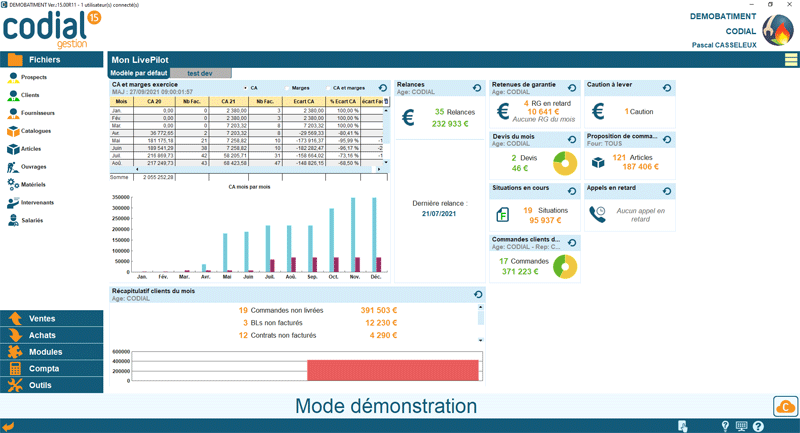
Task: Click the Commandes clients pie chart
Action: coord(565,266)
